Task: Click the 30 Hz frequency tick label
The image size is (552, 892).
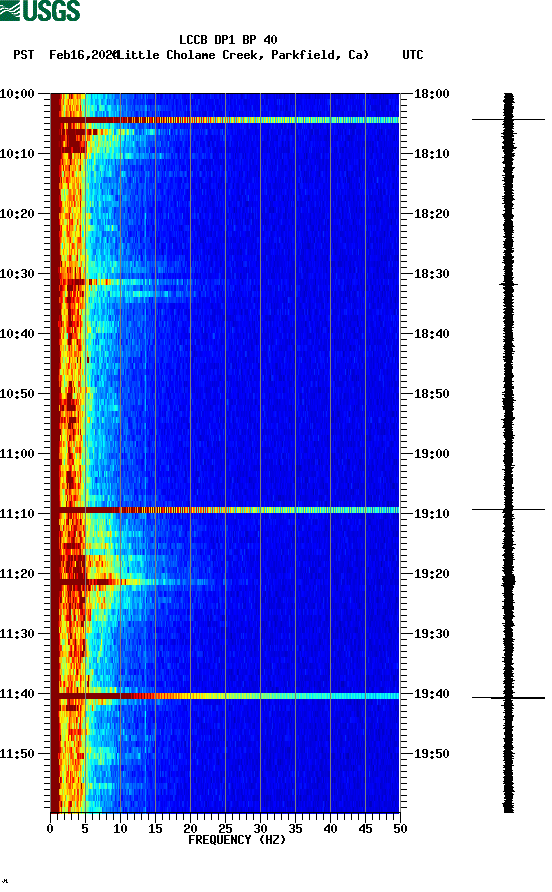Action: click(x=260, y=829)
